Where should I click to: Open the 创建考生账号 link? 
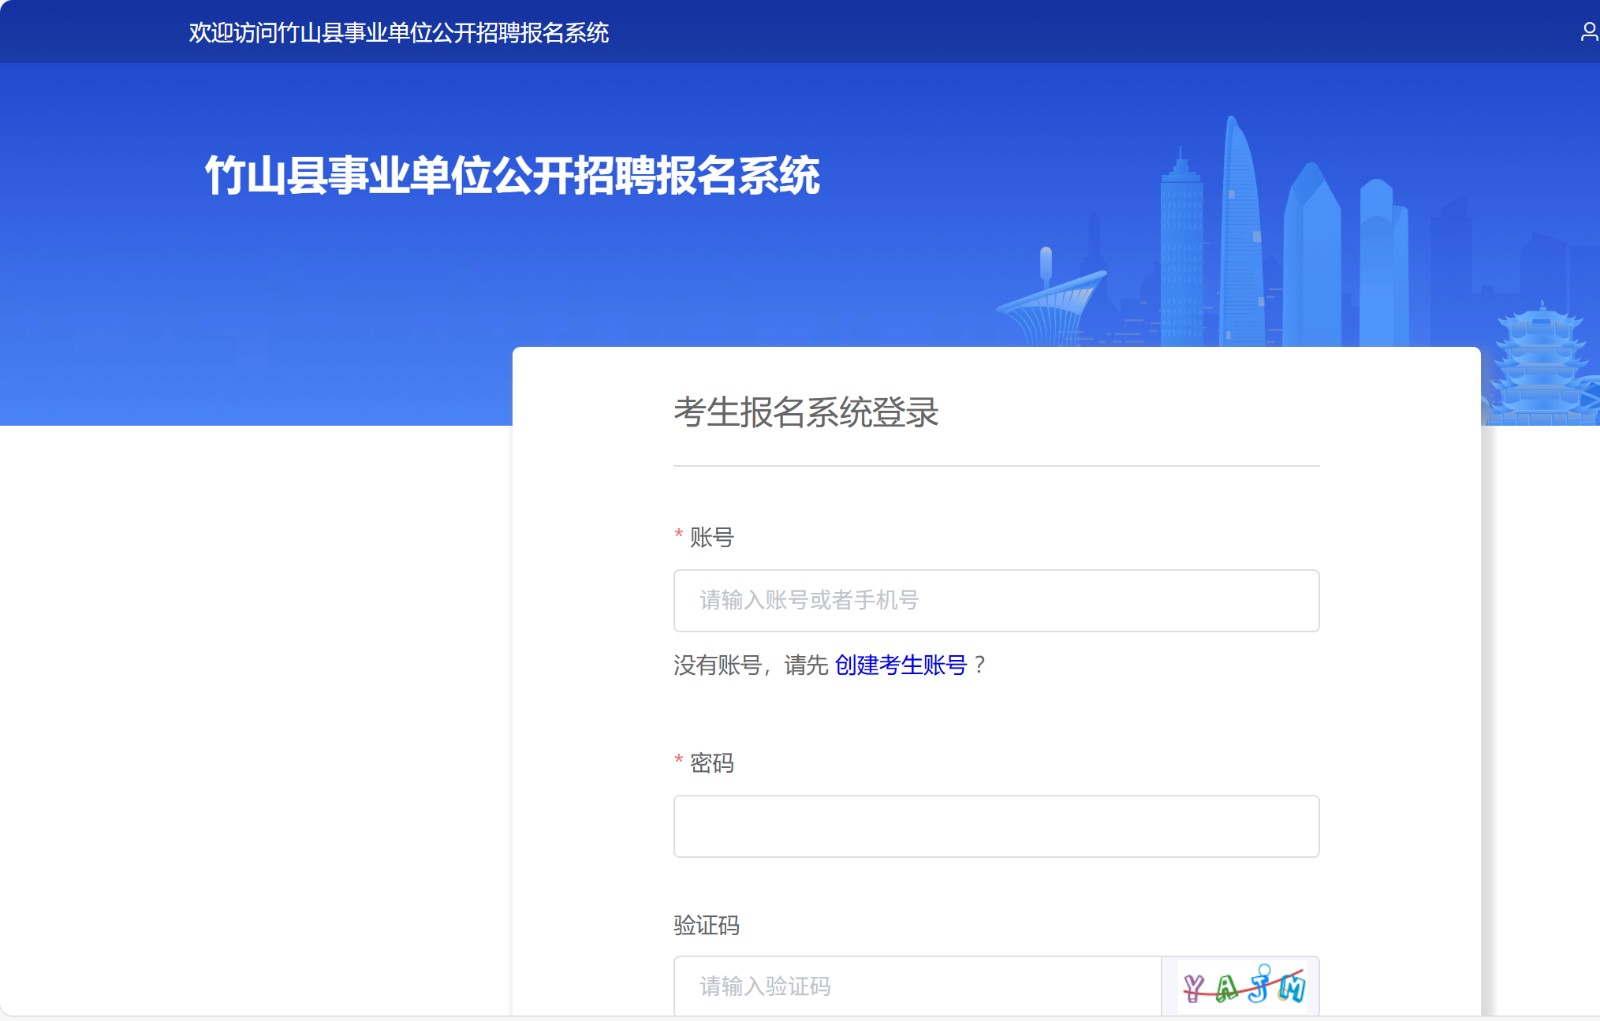(x=900, y=665)
